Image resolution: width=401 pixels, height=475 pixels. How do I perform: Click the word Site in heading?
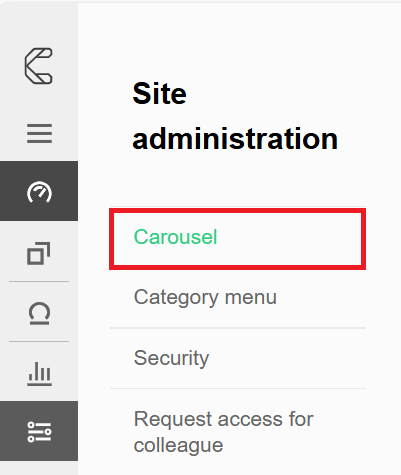pos(159,94)
